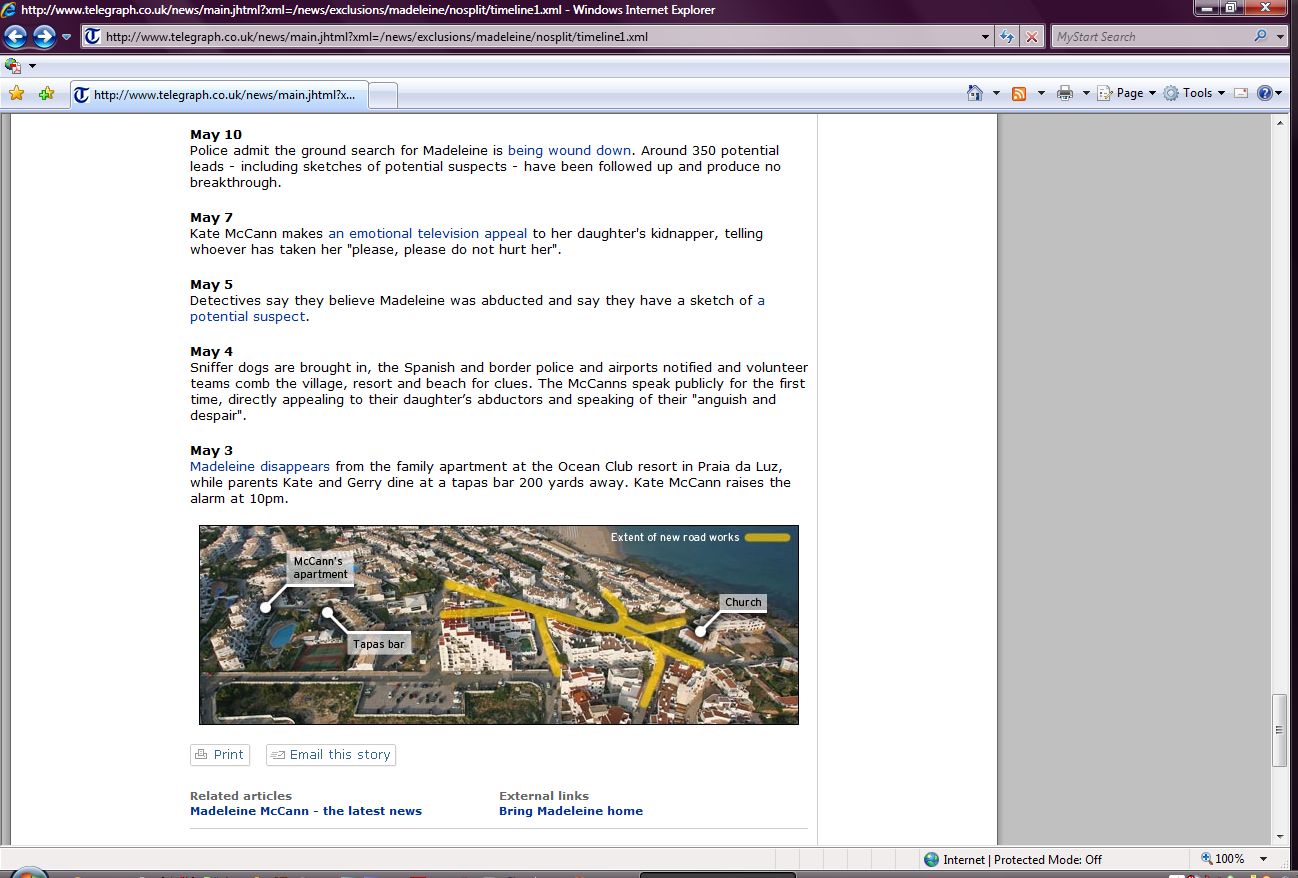Click the browser Back arrow button

click(15, 37)
